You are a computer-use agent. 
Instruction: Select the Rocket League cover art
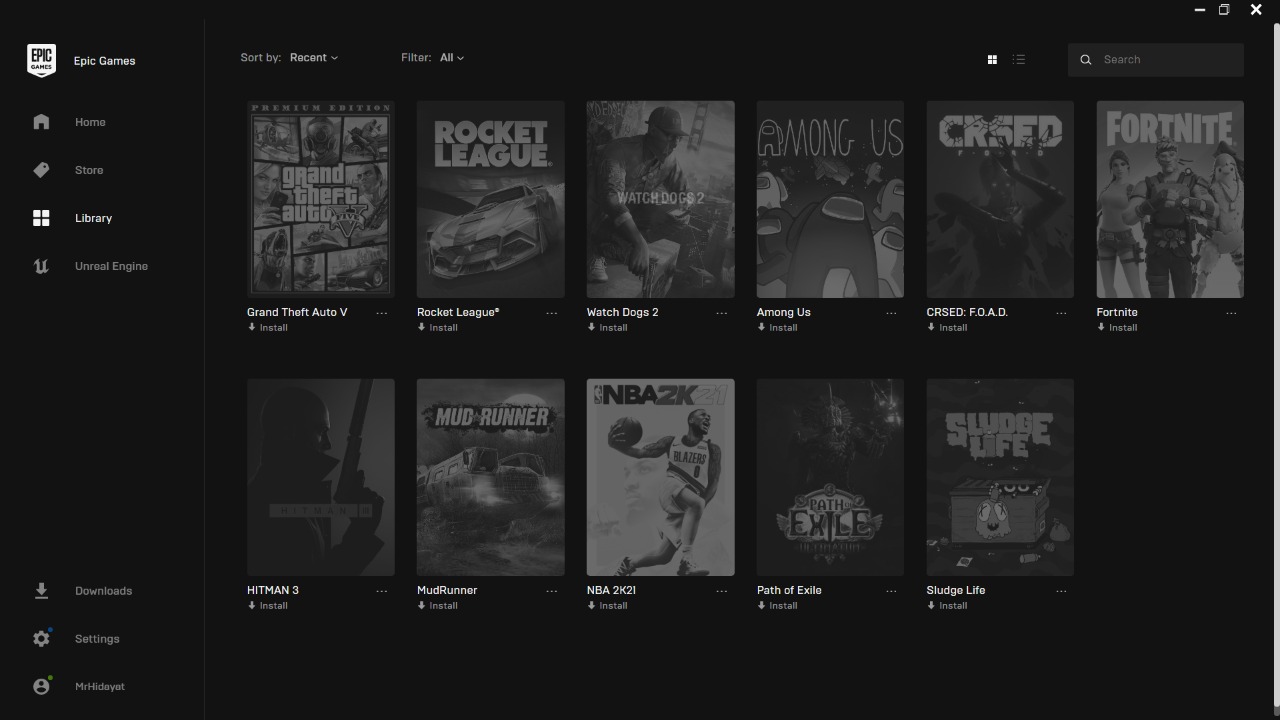[491, 199]
